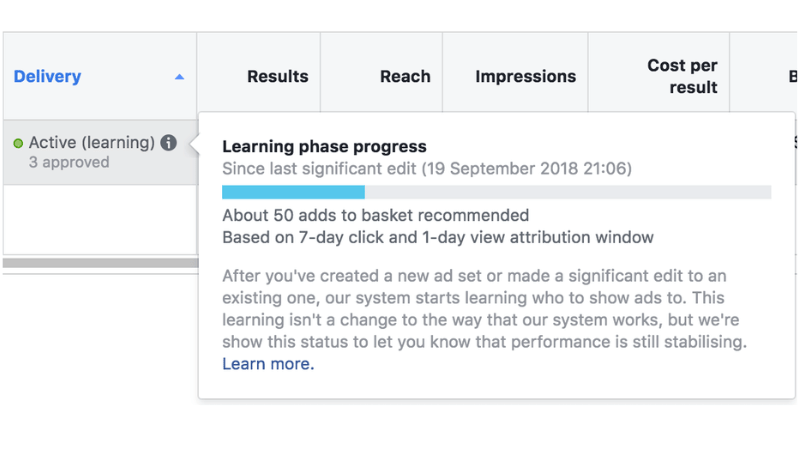
Task: Click the partially visible column after Cost per result
Action: coord(792,77)
